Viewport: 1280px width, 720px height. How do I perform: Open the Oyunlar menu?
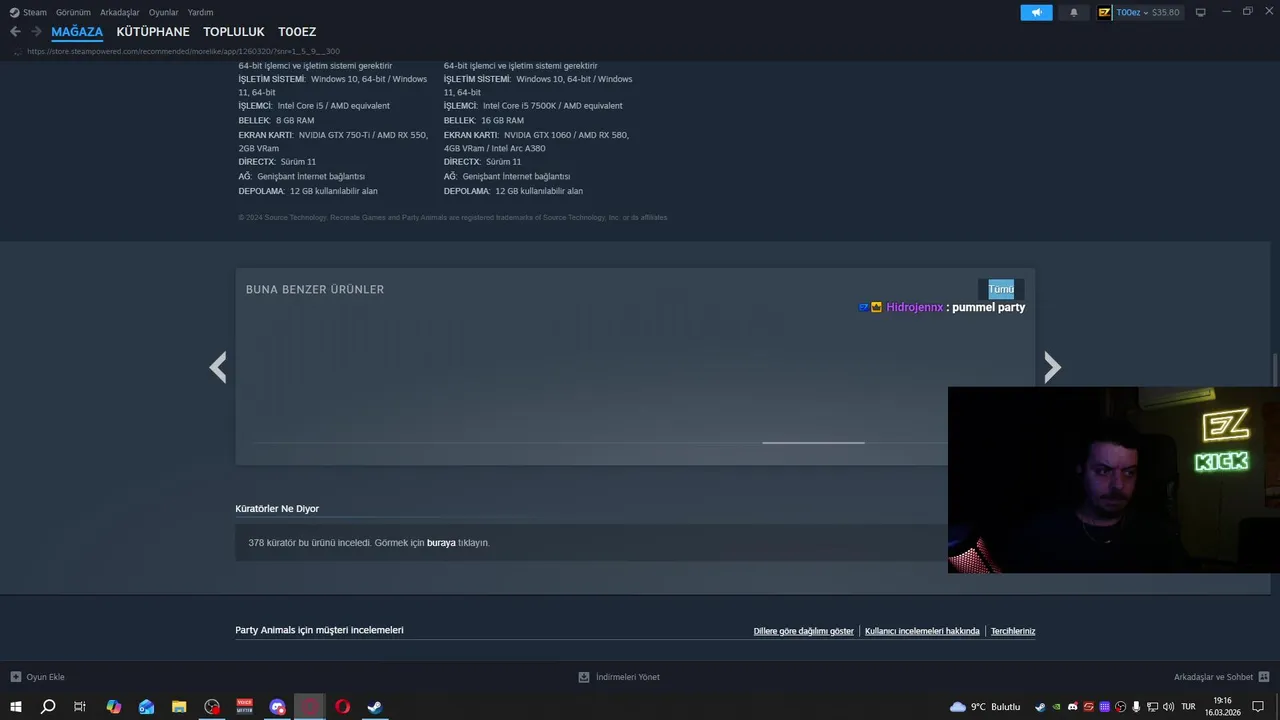click(x=163, y=12)
